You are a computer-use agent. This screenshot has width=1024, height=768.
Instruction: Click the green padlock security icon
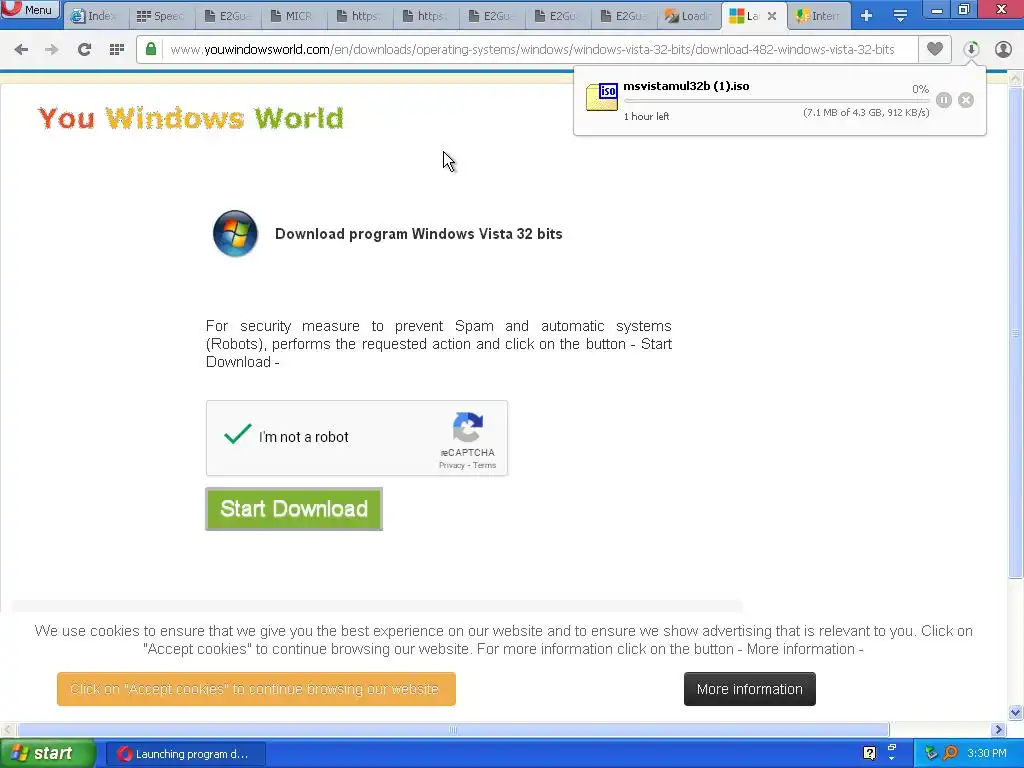click(151, 50)
